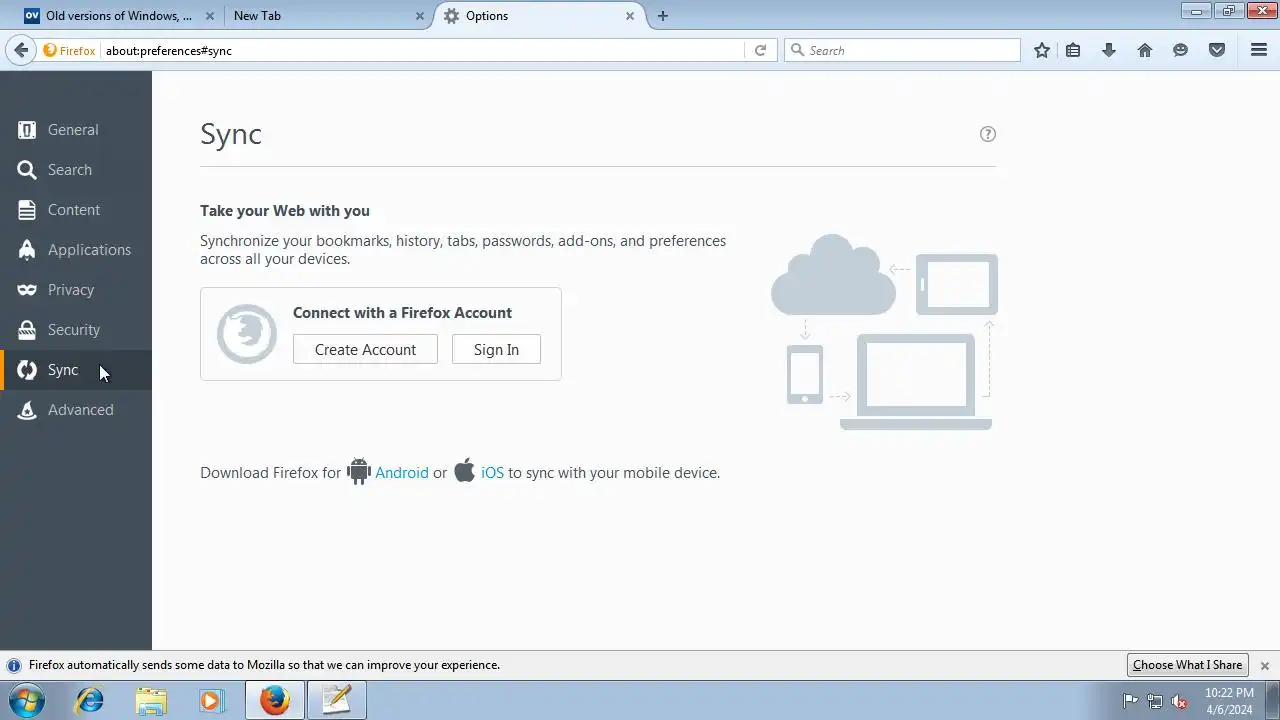The image size is (1280, 720).
Task: Open Windows Media Player from taskbar
Action: coord(211,700)
